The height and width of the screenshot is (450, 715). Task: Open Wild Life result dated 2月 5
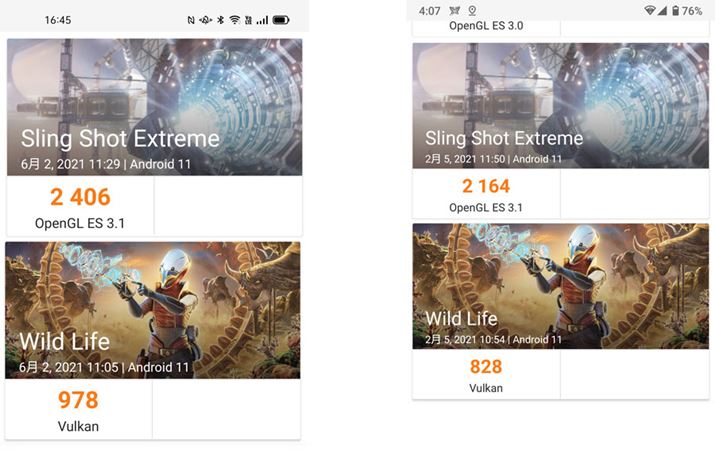[x=560, y=286]
